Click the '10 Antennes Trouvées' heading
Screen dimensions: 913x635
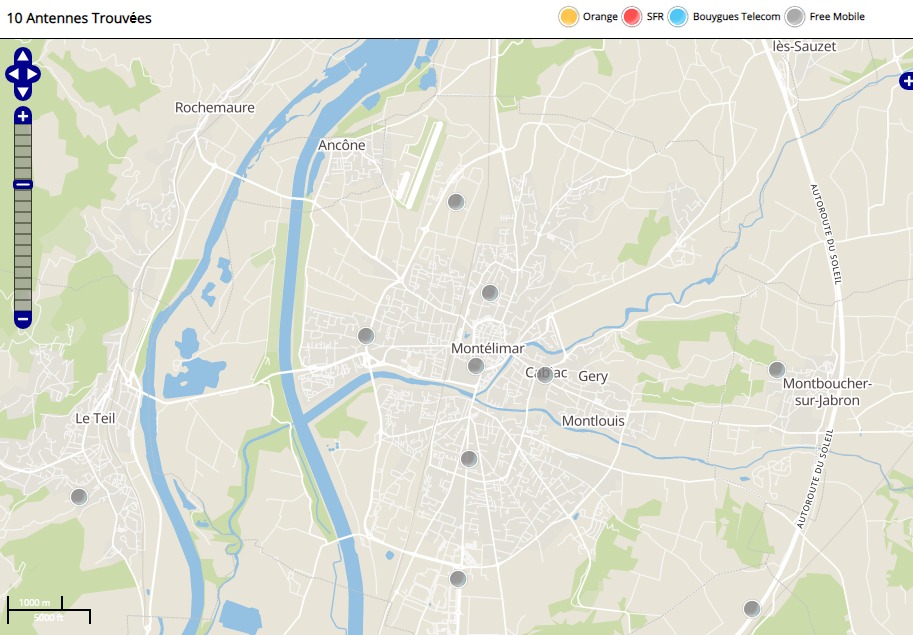click(80, 18)
